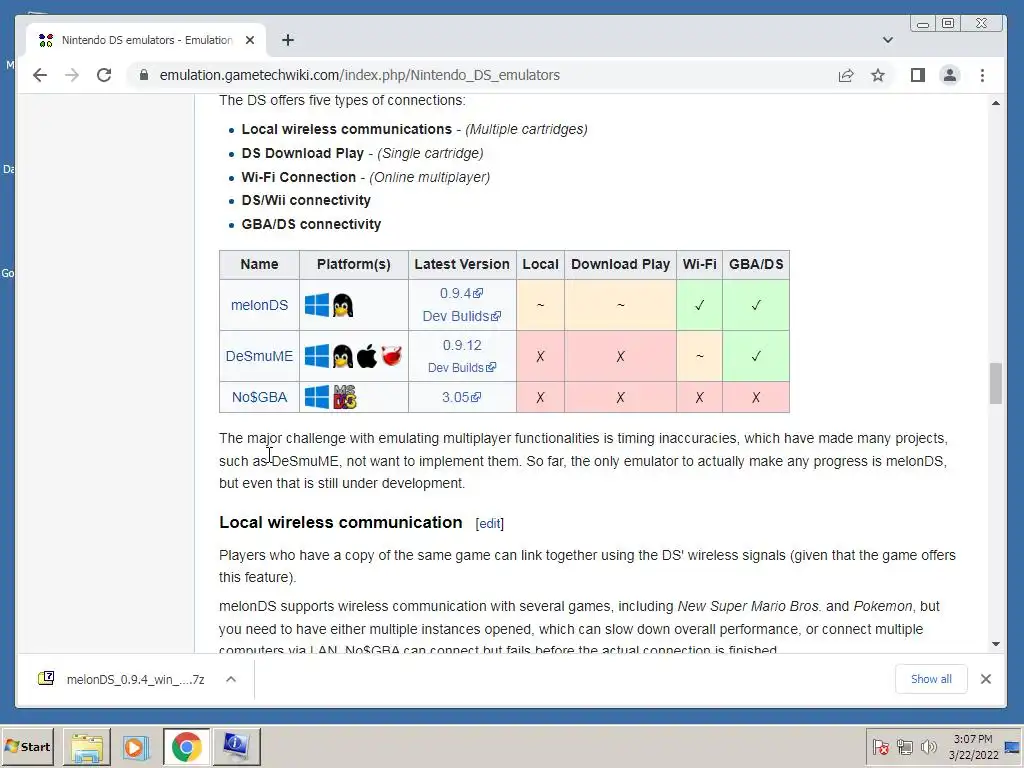Viewport: 1024px width, 768px height.
Task: Open melonDS version 0.9.4 link
Action: (x=461, y=293)
